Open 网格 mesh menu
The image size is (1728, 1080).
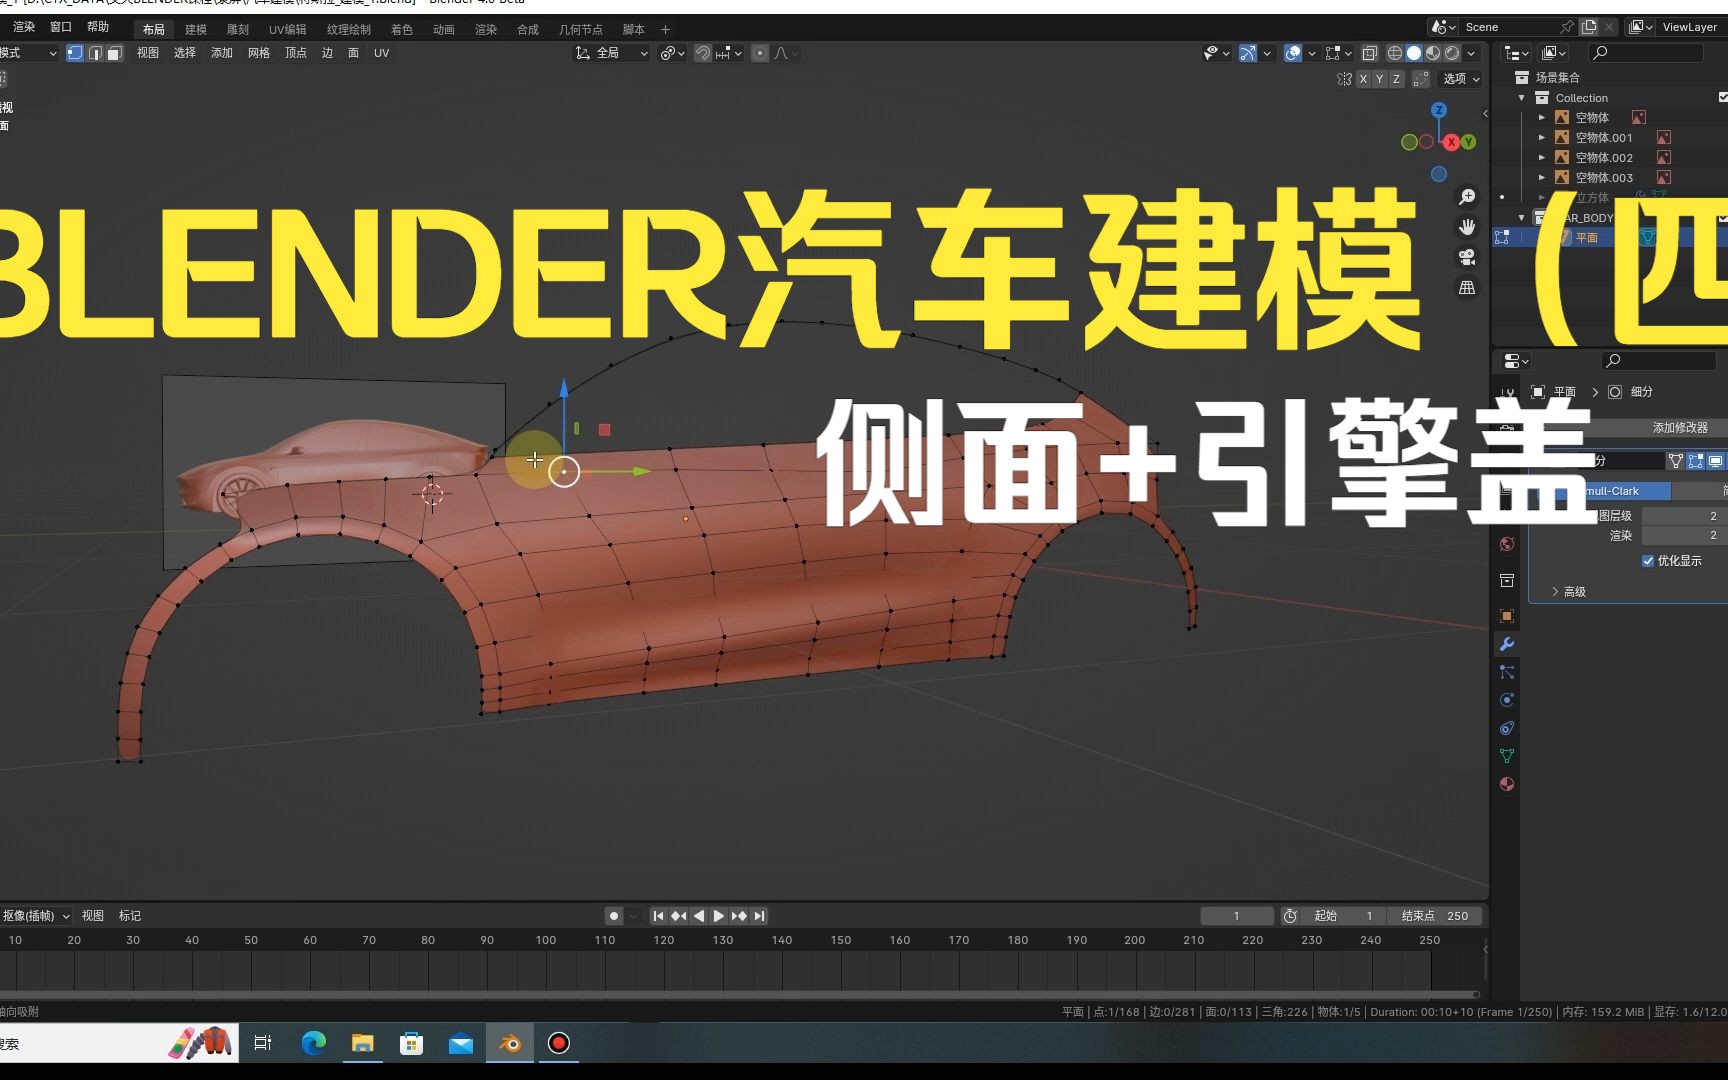pos(259,53)
